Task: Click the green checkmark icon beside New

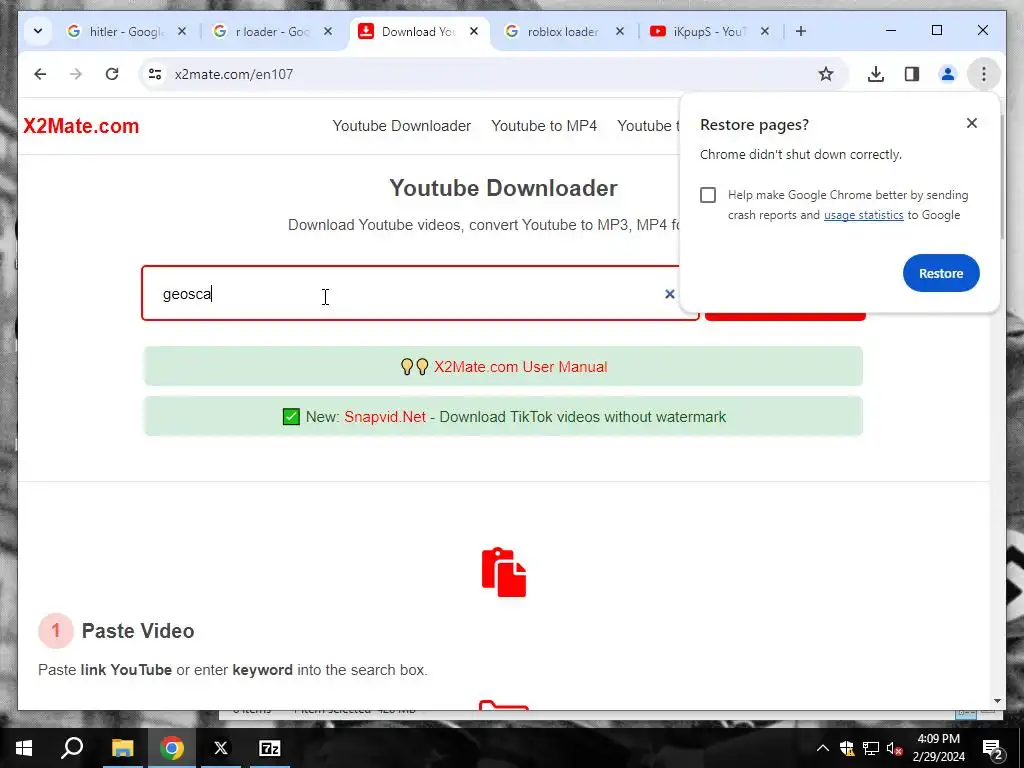Action: (291, 417)
